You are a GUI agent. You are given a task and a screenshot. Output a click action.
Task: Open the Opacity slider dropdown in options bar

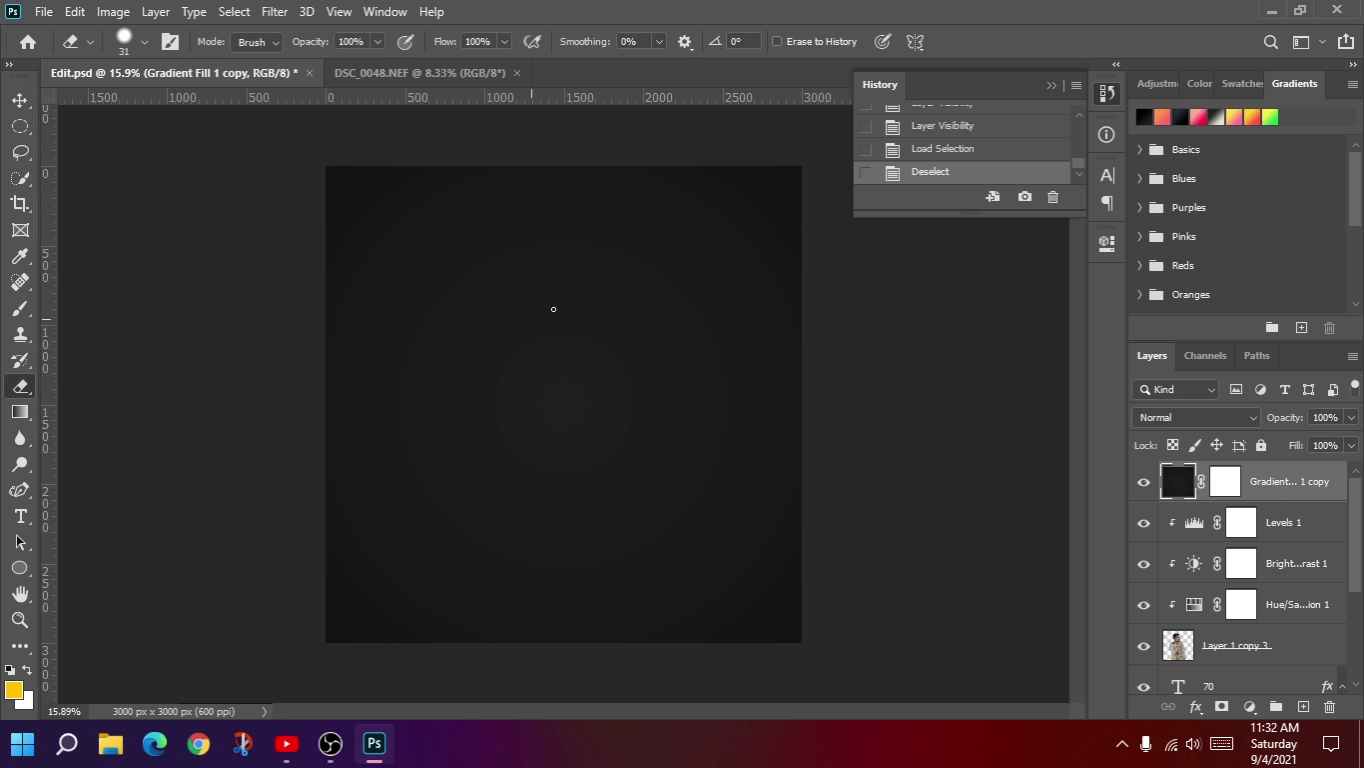click(x=377, y=42)
